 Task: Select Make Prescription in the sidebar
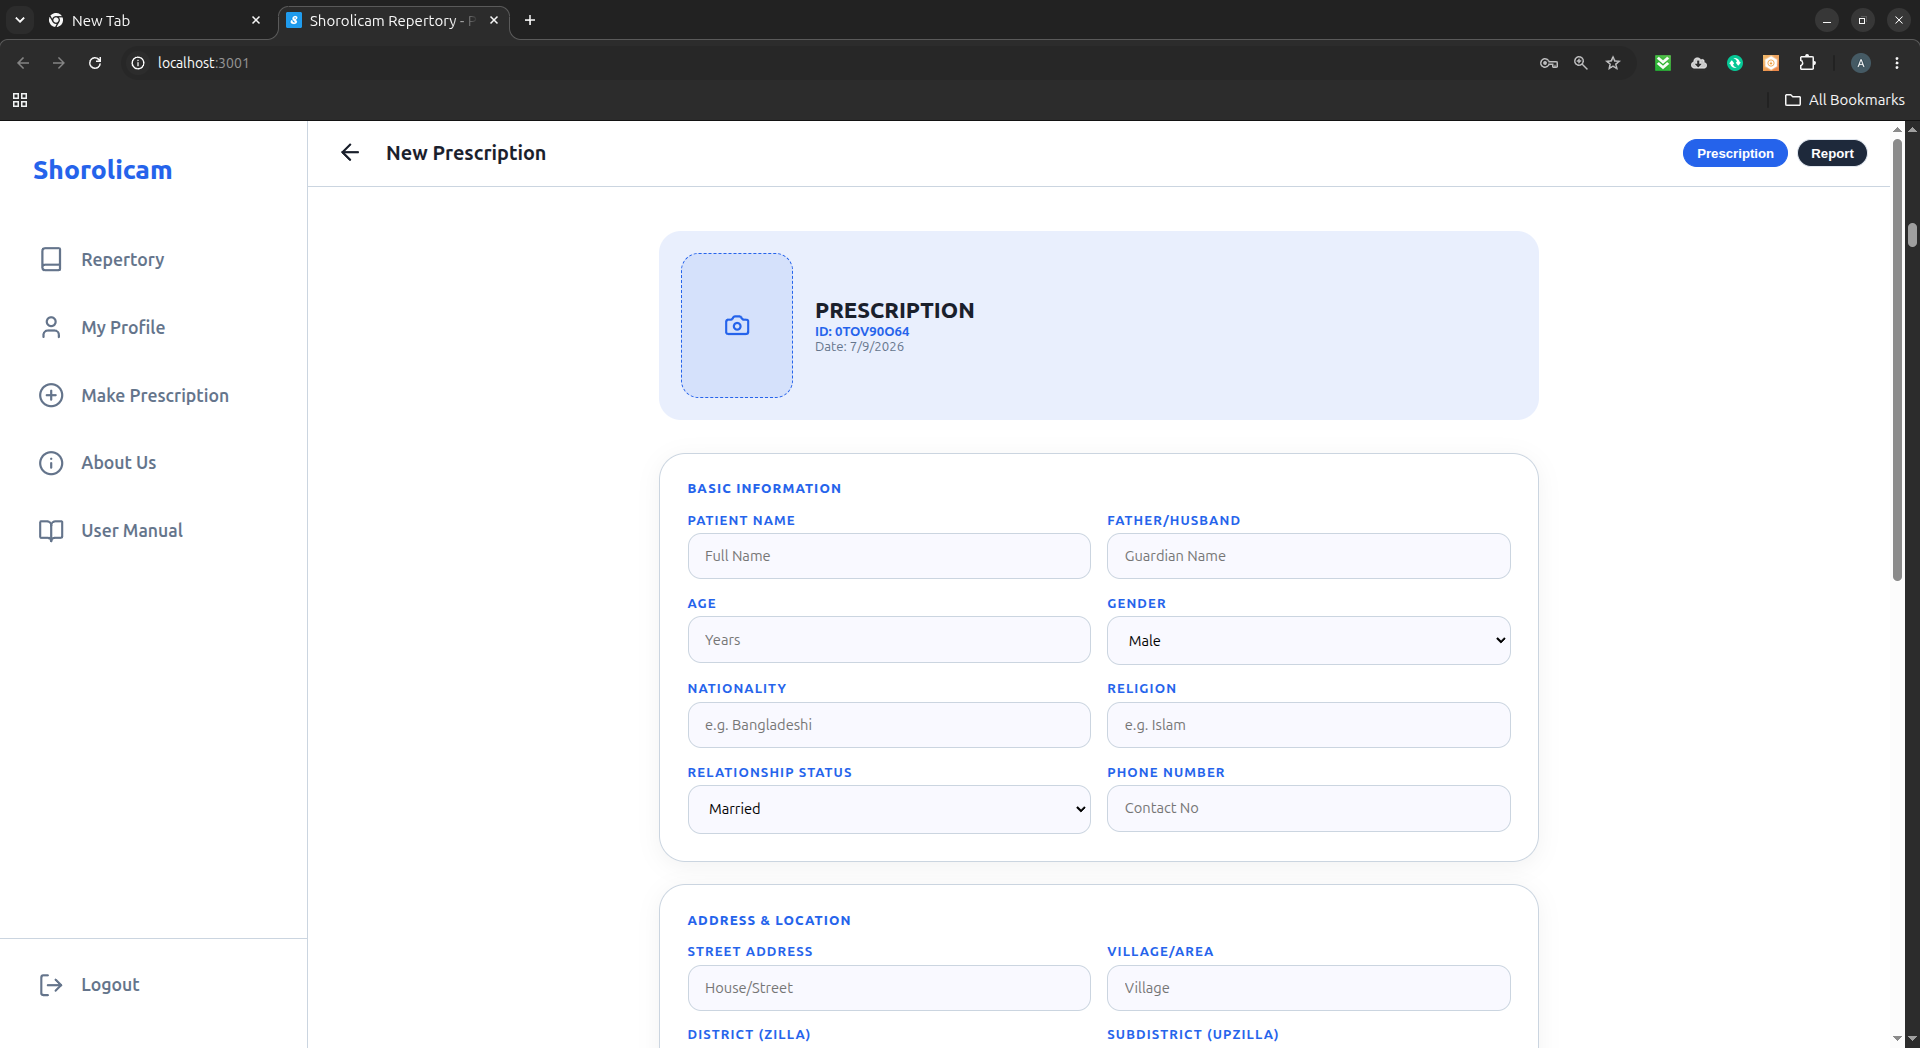[x=133, y=395]
